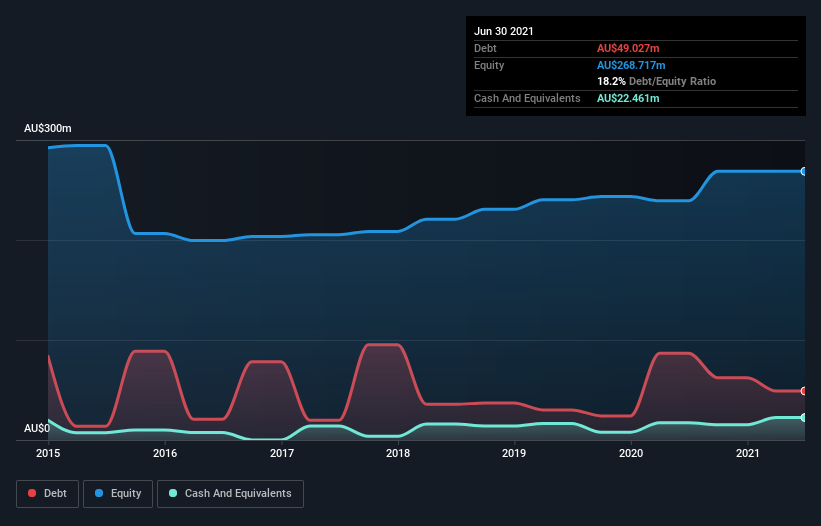Select the 2016 x-axis label

click(x=165, y=453)
